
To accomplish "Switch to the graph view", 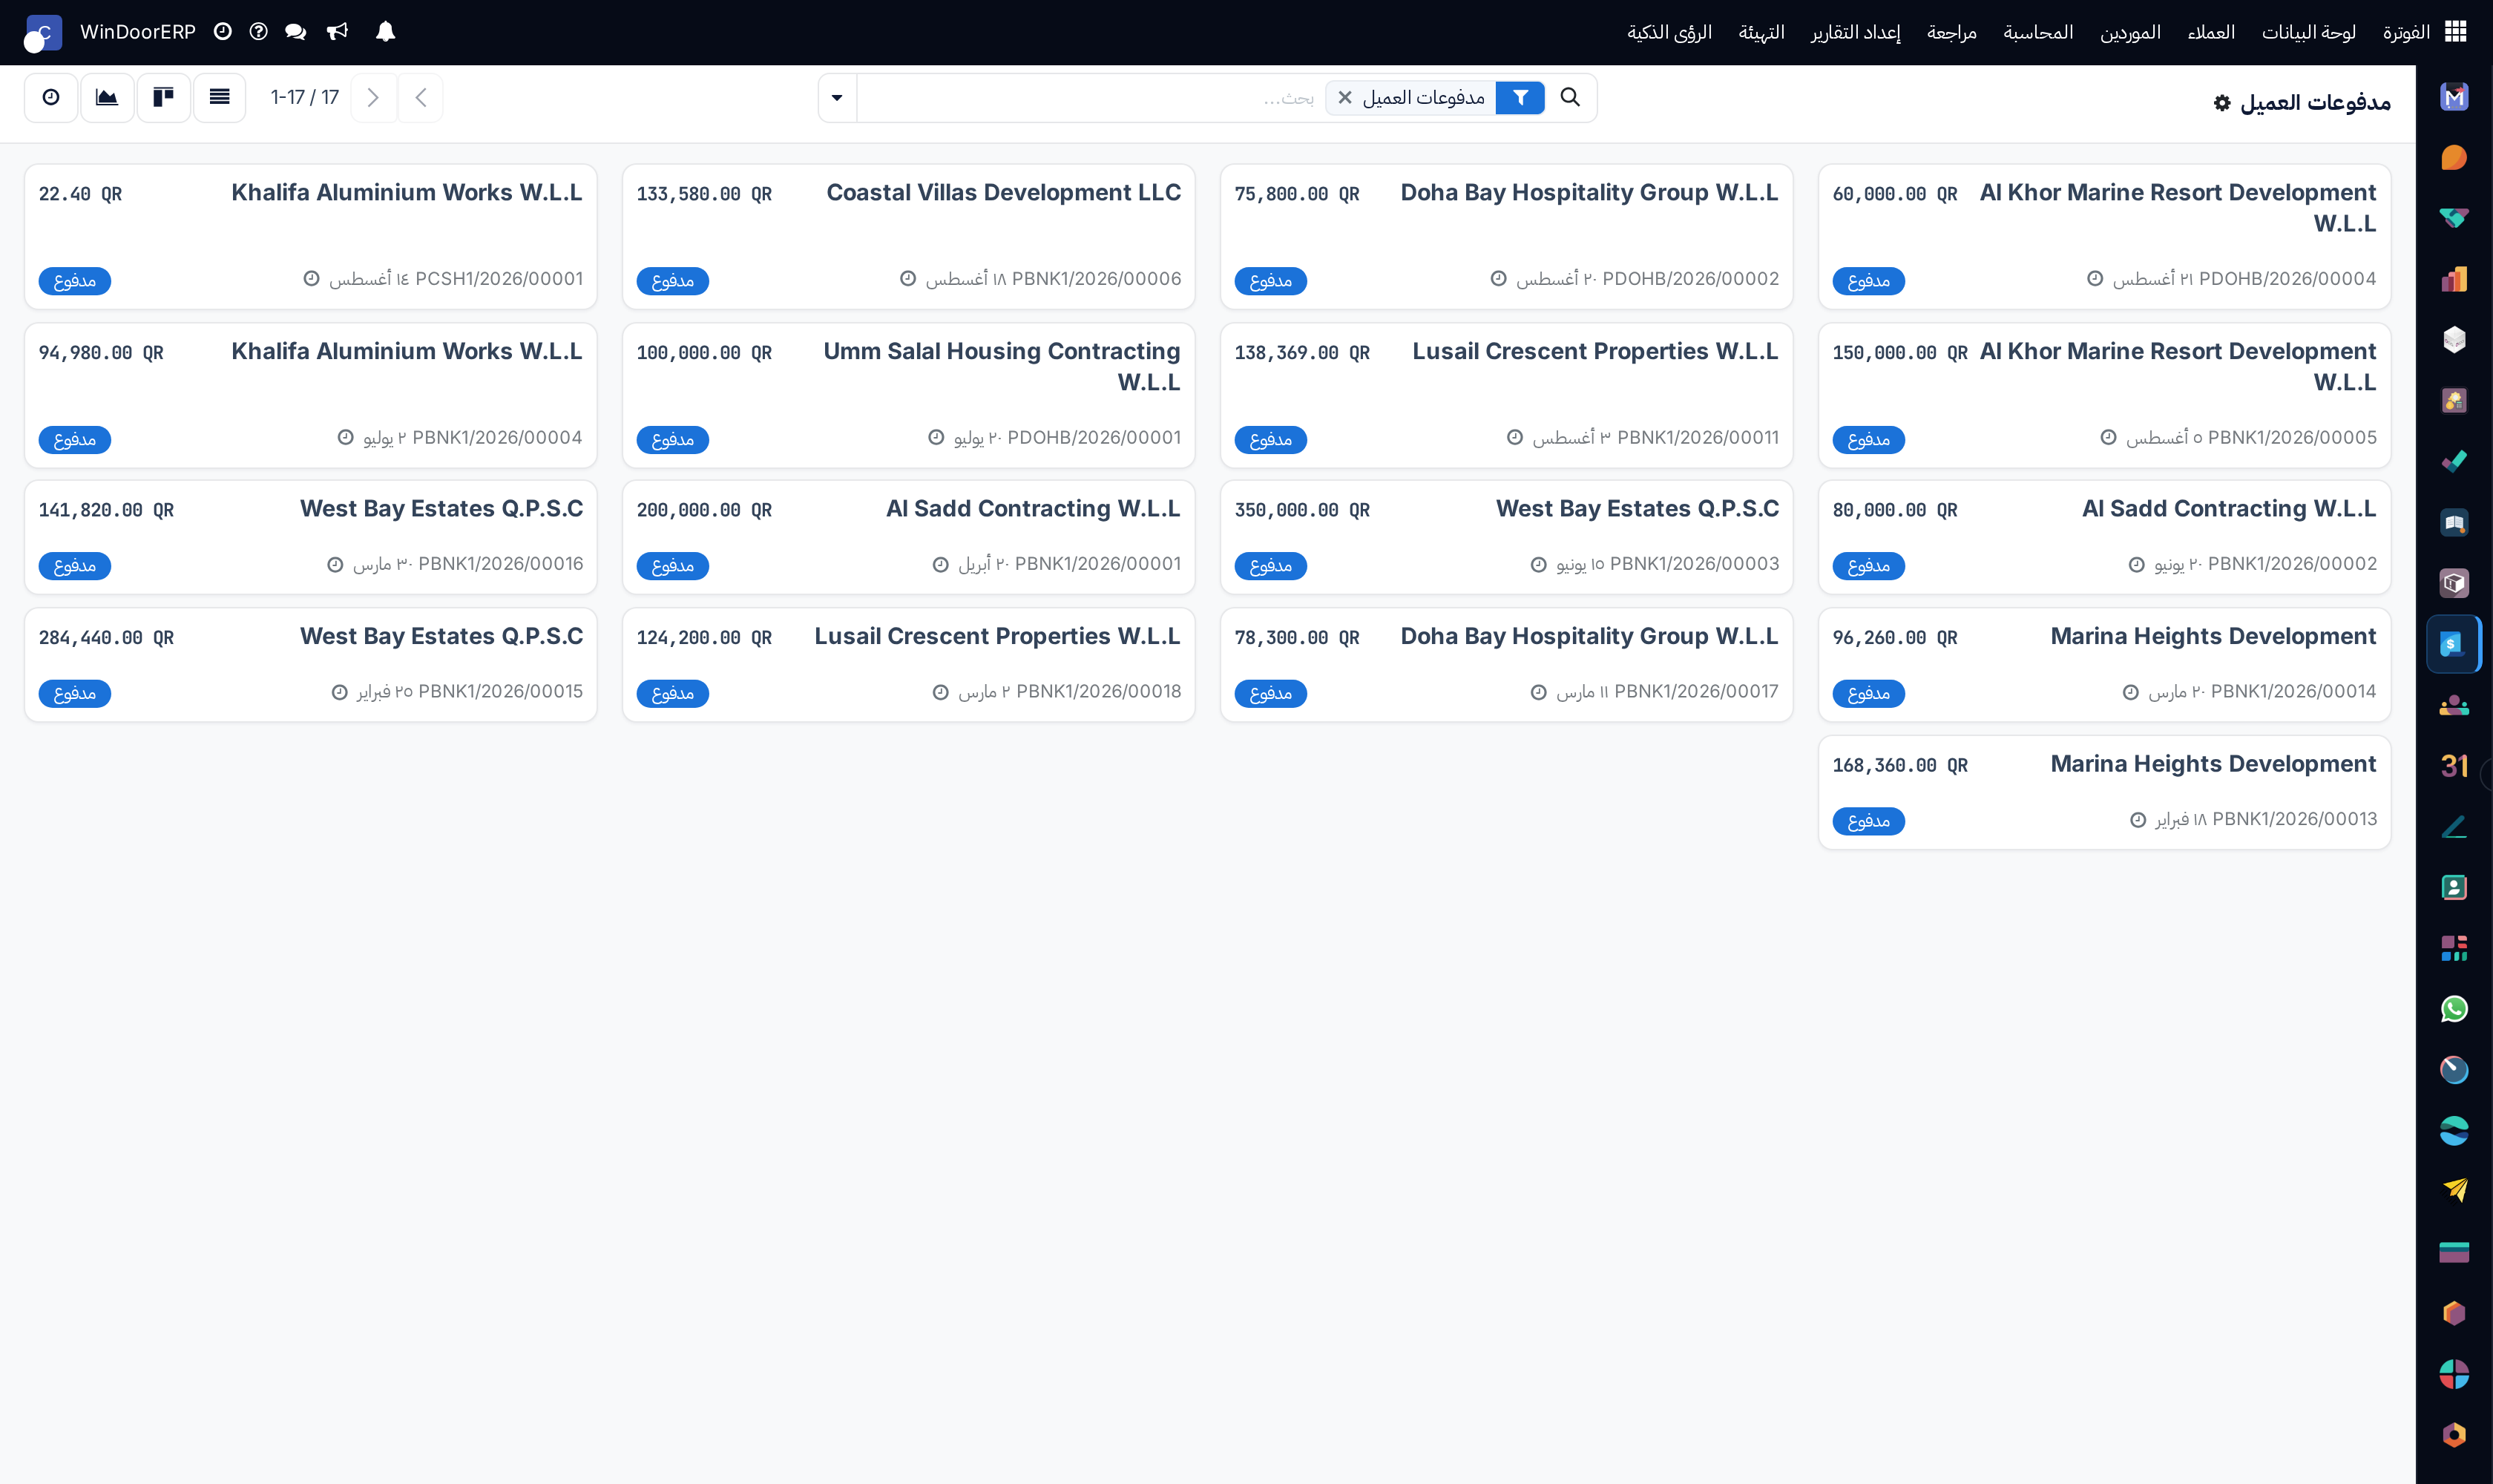I will [107, 97].
